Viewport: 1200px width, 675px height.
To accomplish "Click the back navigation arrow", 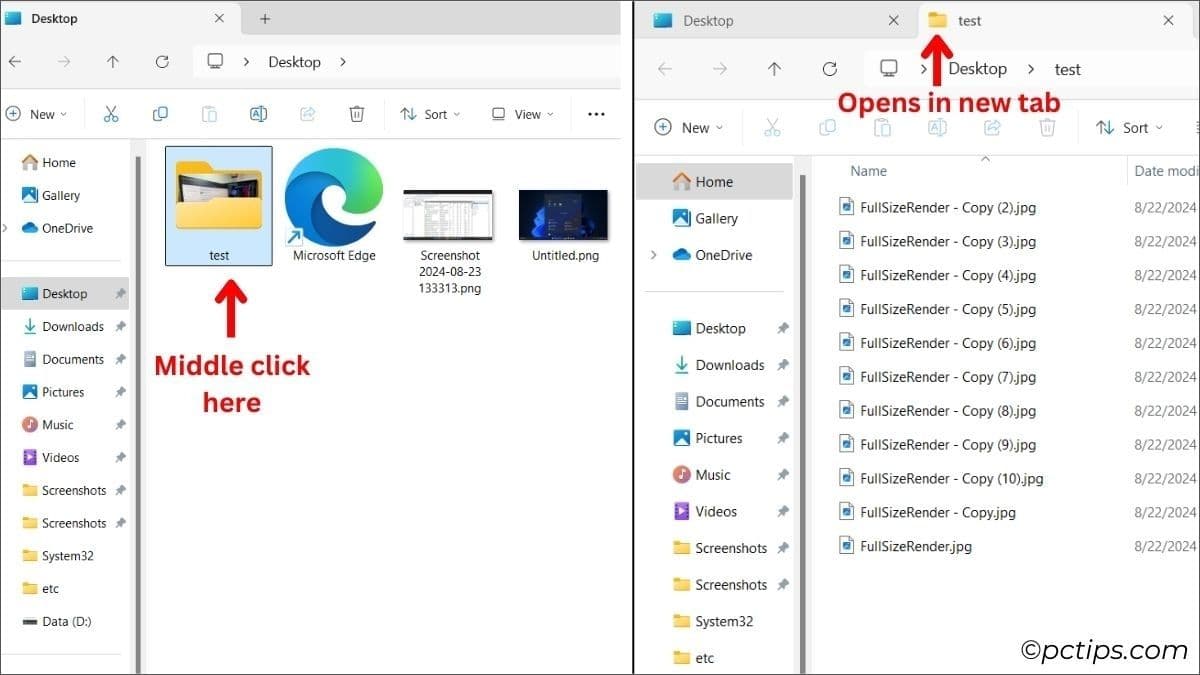I will pyautogui.click(x=16, y=62).
